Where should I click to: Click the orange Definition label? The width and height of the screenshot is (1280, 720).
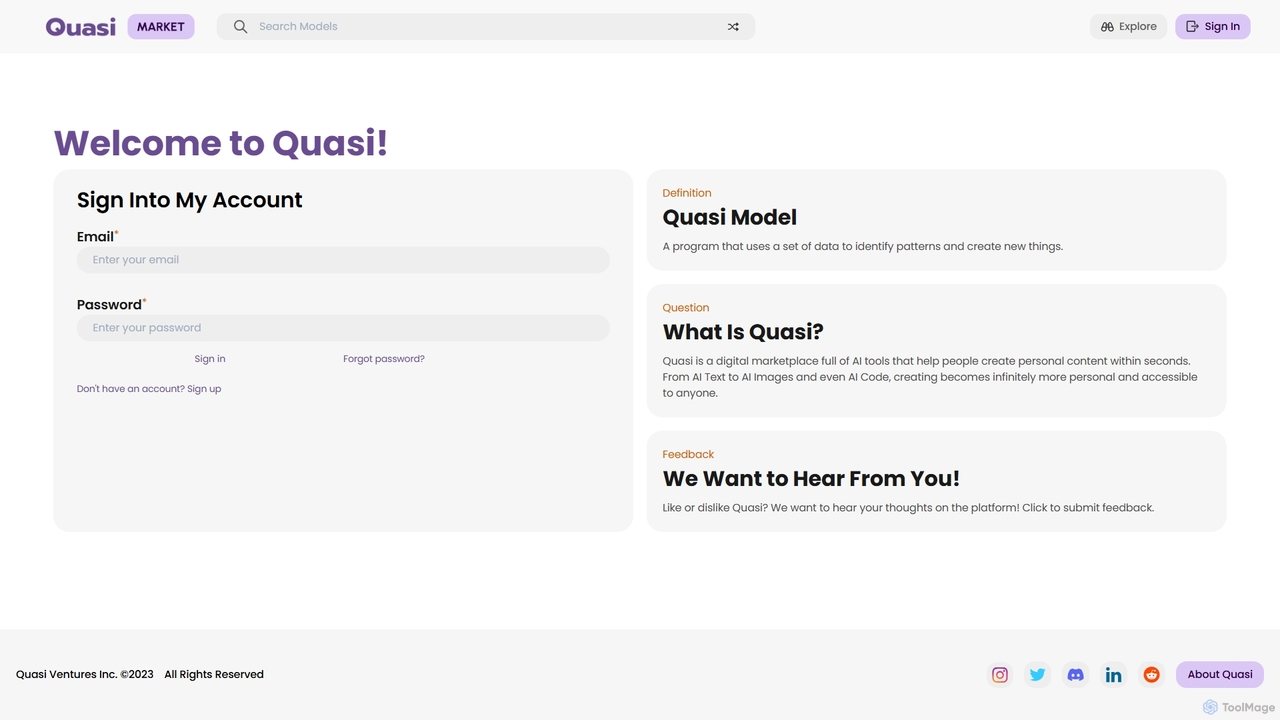point(687,193)
